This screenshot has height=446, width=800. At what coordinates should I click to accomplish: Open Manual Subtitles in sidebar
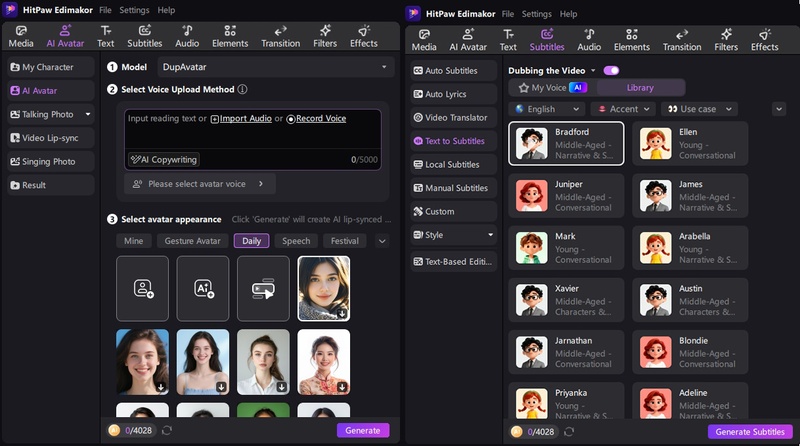pyautogui.click(x=453, y=188)
